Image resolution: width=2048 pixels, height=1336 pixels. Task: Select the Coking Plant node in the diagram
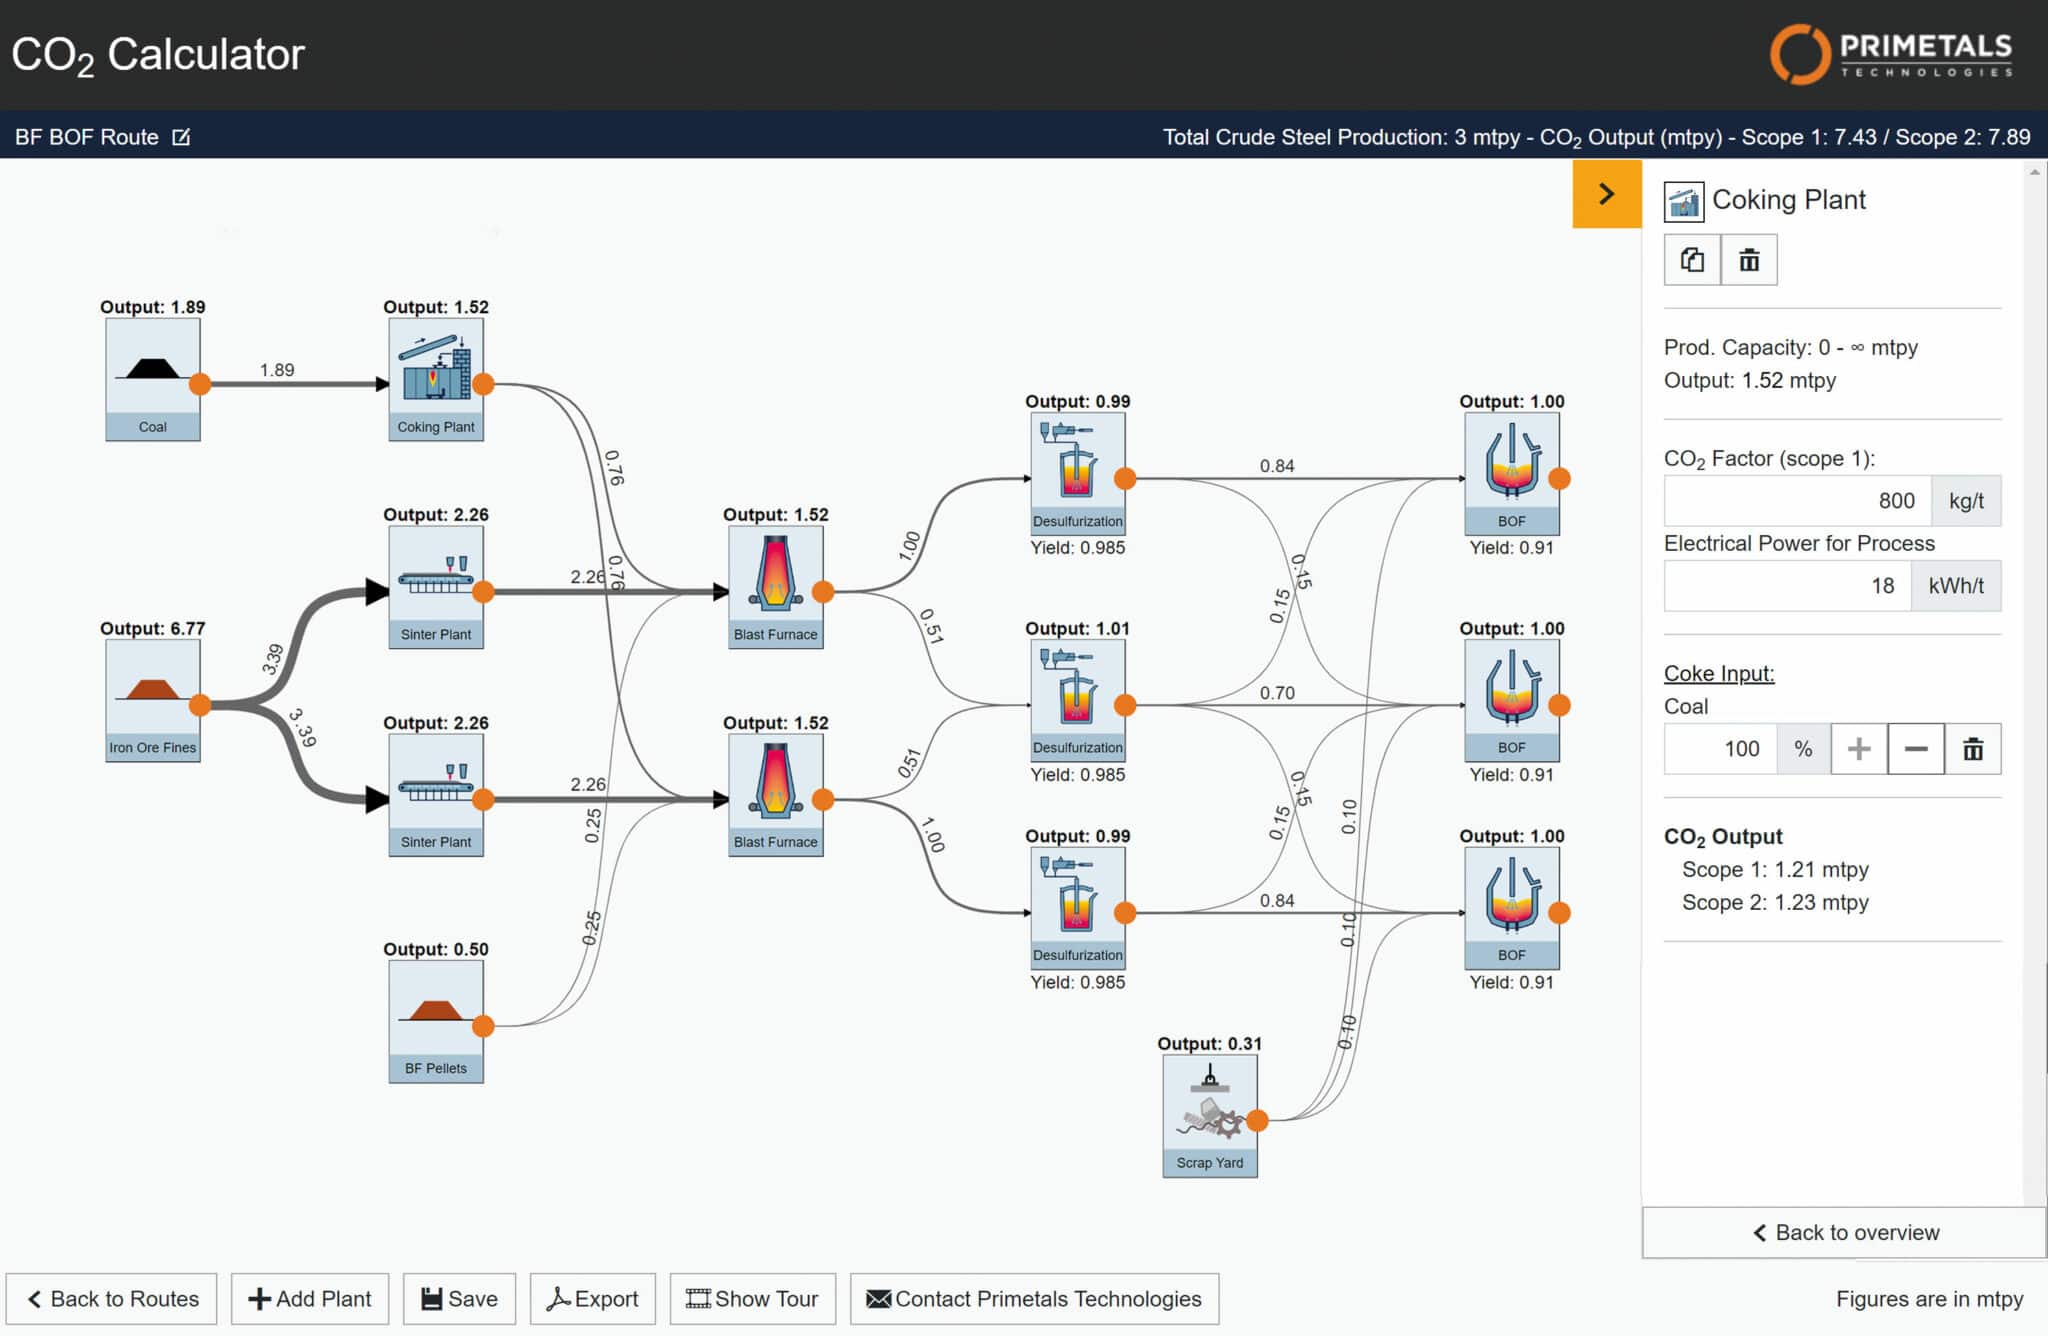(436, 379)
